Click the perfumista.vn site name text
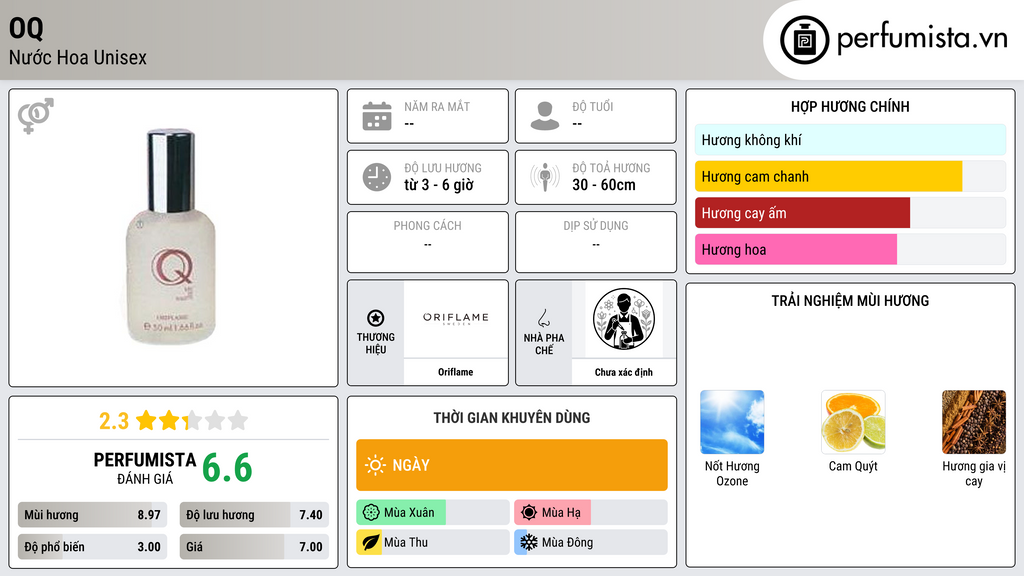 click(922, 38)
